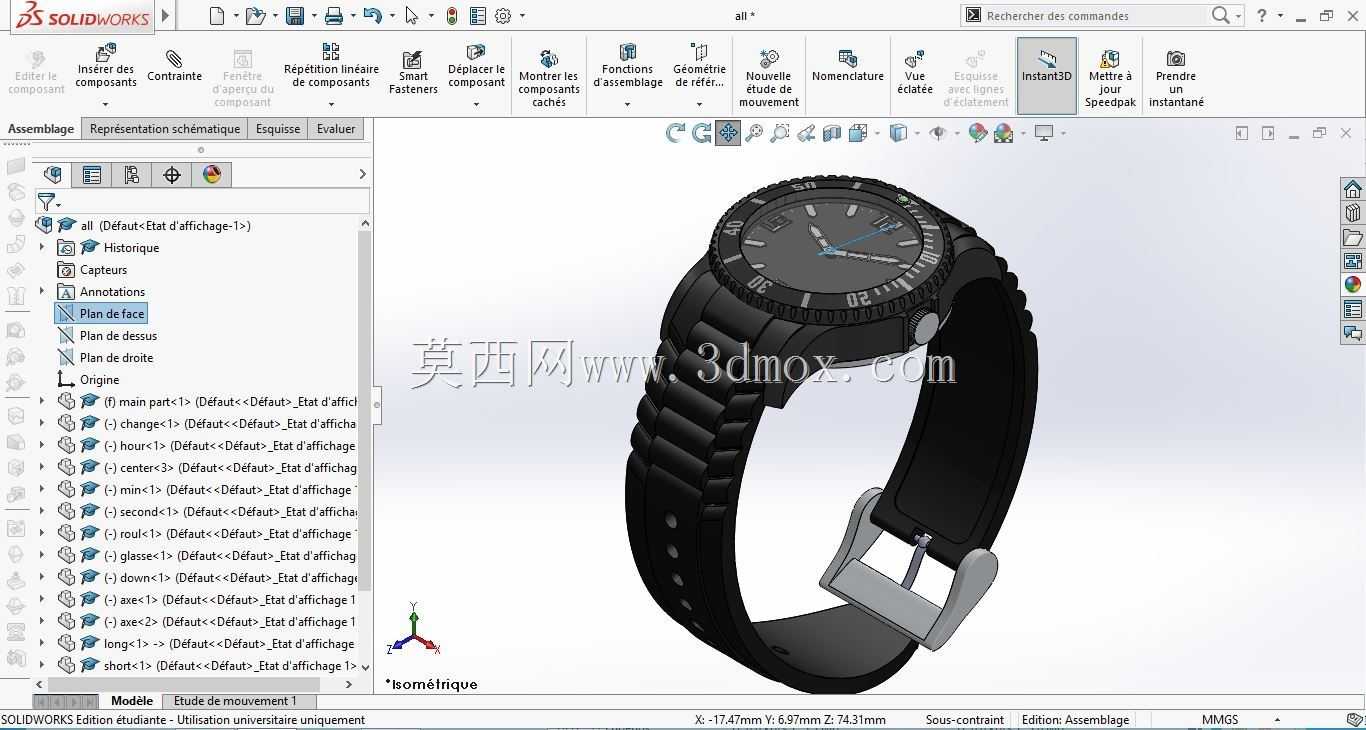
Task: Click Mettre à jour Speedpak
Action: pos(1110,78)
